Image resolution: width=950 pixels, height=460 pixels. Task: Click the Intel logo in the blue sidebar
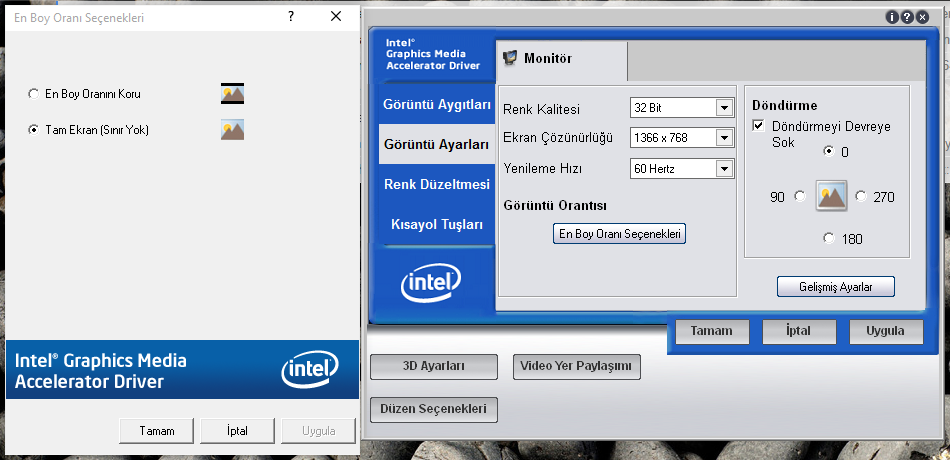431,283
